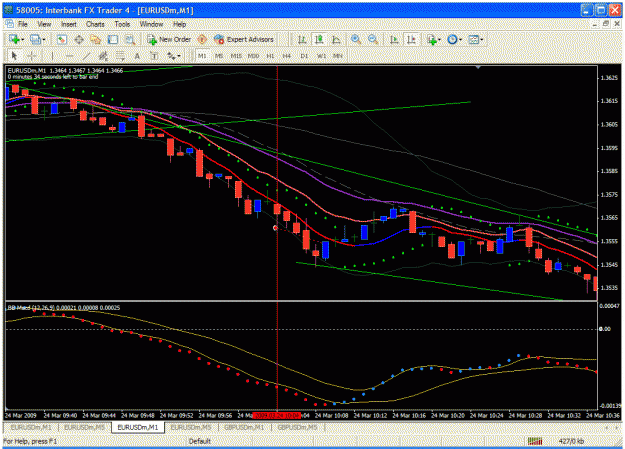The height and width of the screenshot is (449, 625).
Task: Click the chart shift triangle marker
Action: pyautogui.click(x=478, y=68)
